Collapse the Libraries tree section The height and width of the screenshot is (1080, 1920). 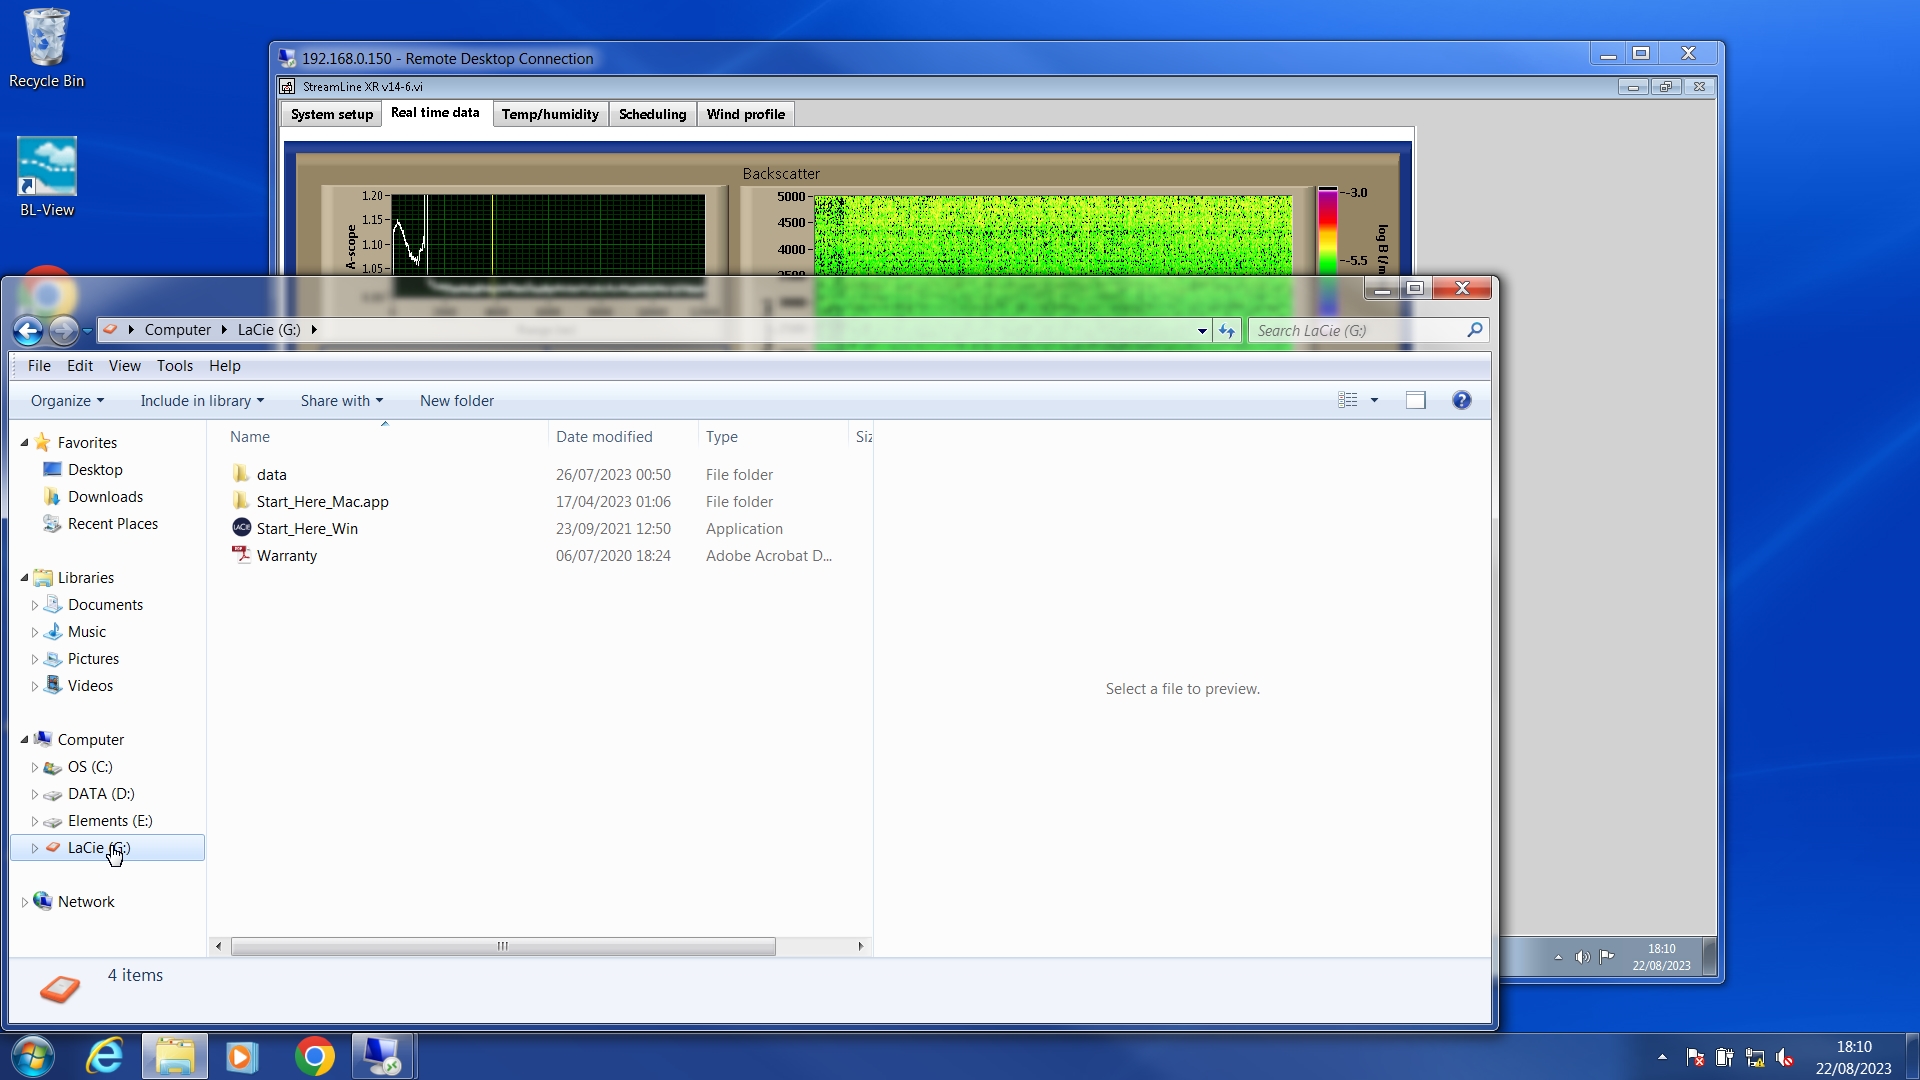24,577
